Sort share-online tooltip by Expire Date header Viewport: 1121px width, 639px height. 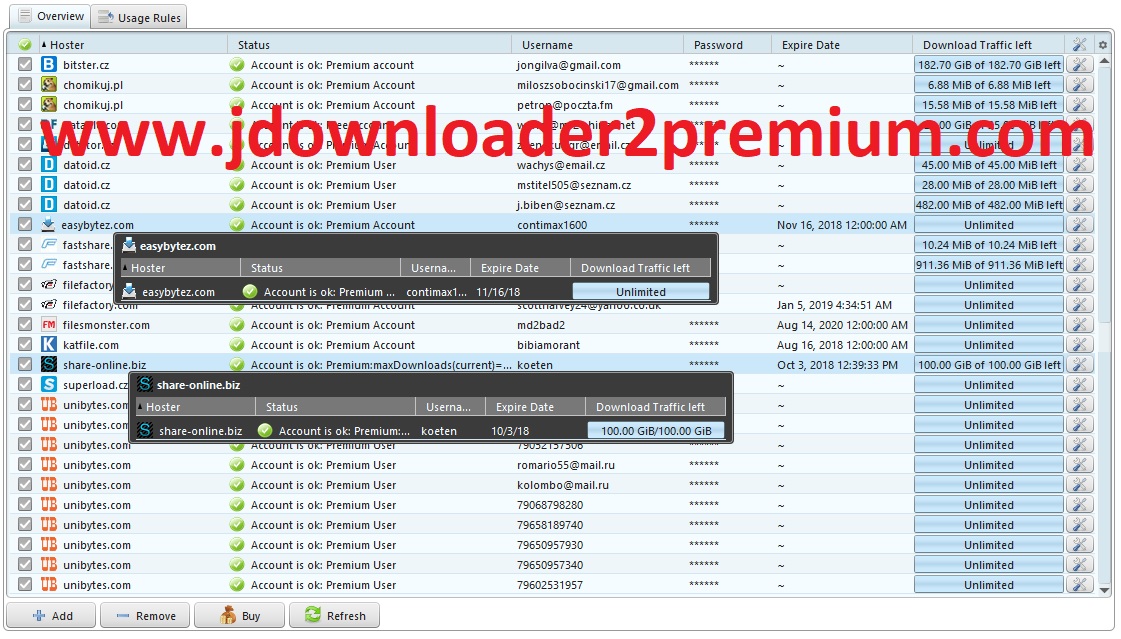[535, 407]
